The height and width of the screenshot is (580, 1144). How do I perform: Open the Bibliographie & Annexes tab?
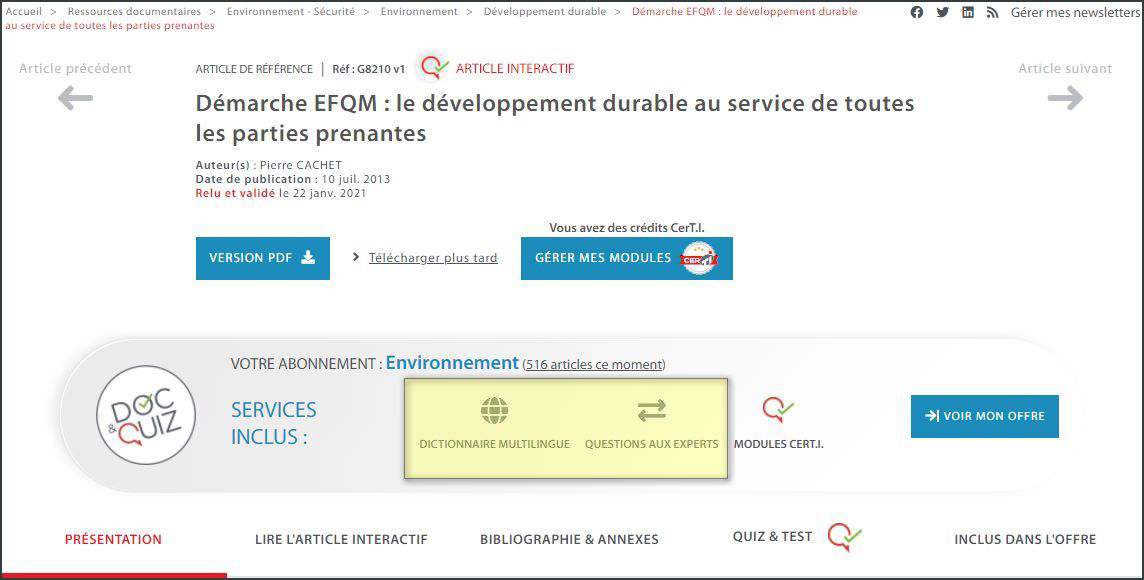(569, 539)
